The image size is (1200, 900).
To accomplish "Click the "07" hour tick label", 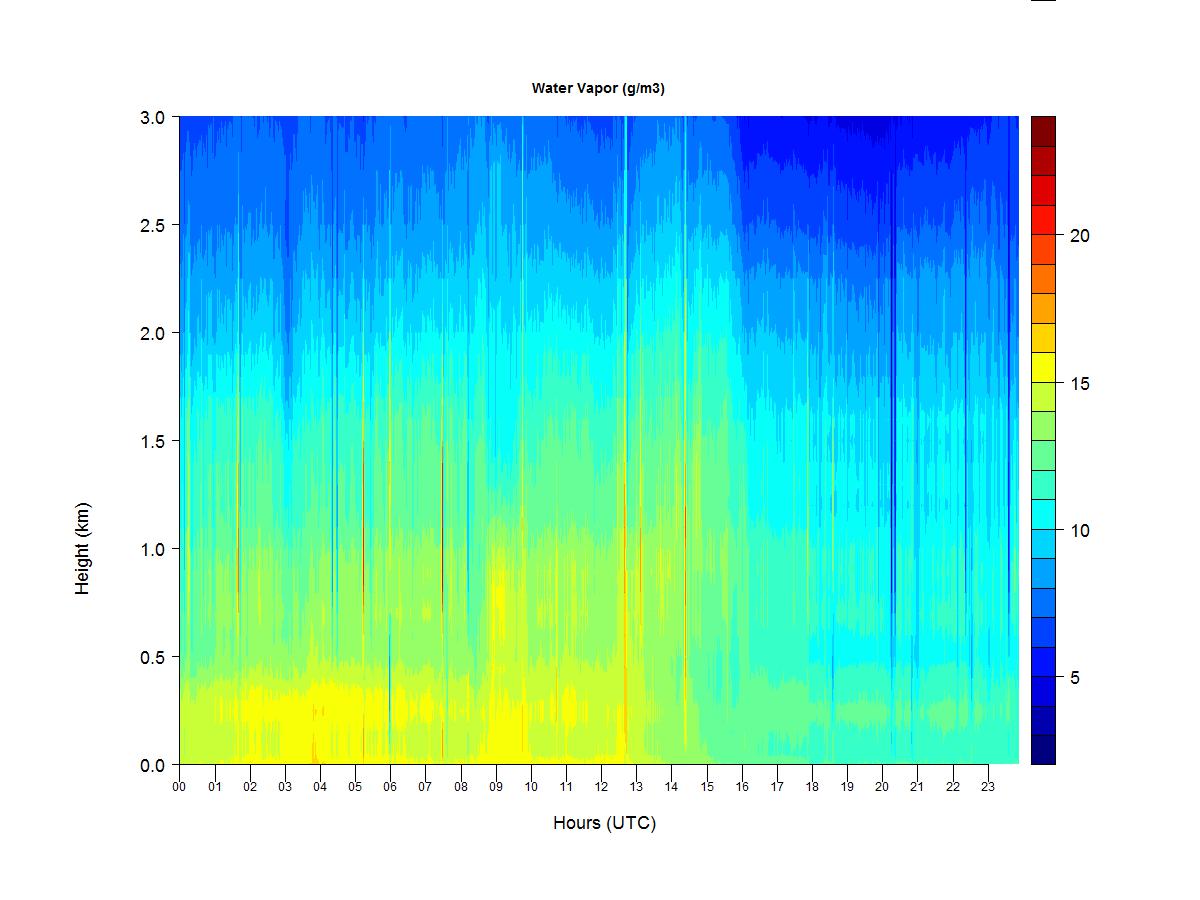I will (x=425, y=787).
